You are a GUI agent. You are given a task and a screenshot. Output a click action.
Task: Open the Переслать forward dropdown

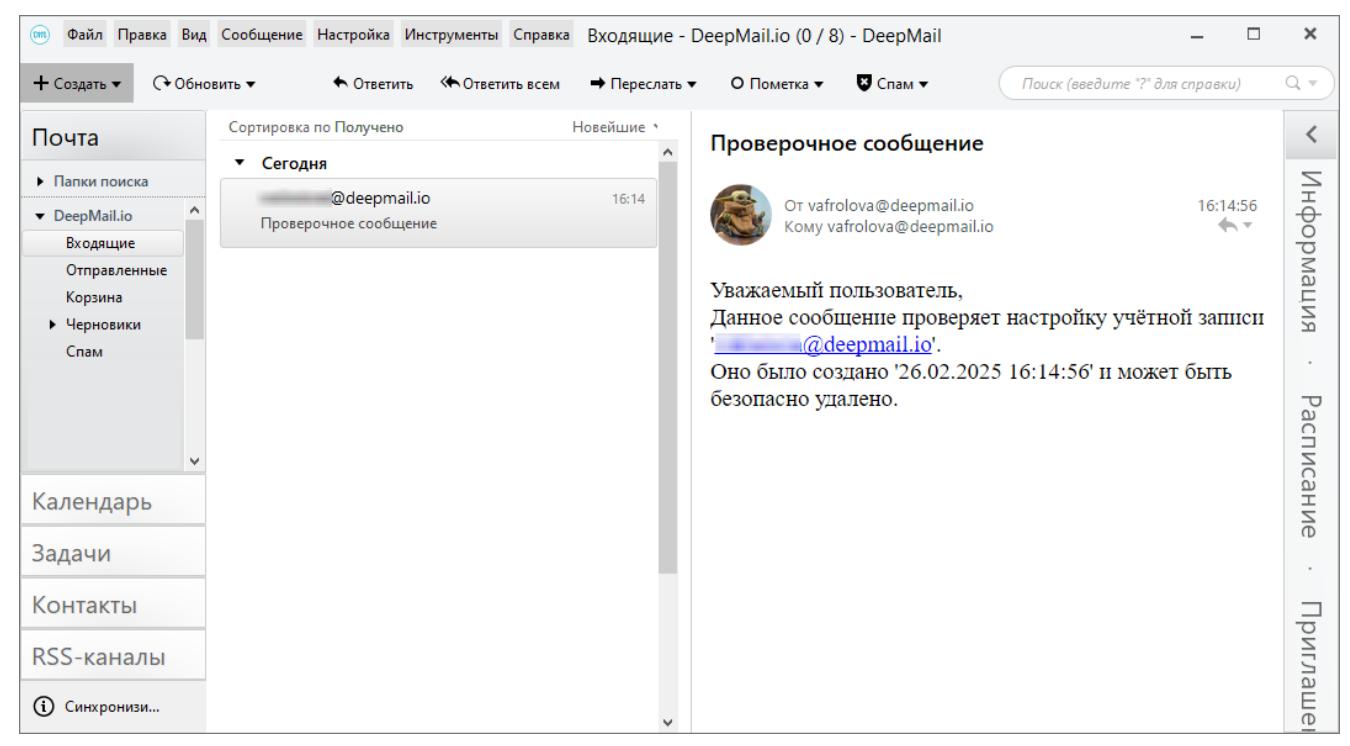tap(643, 84)
